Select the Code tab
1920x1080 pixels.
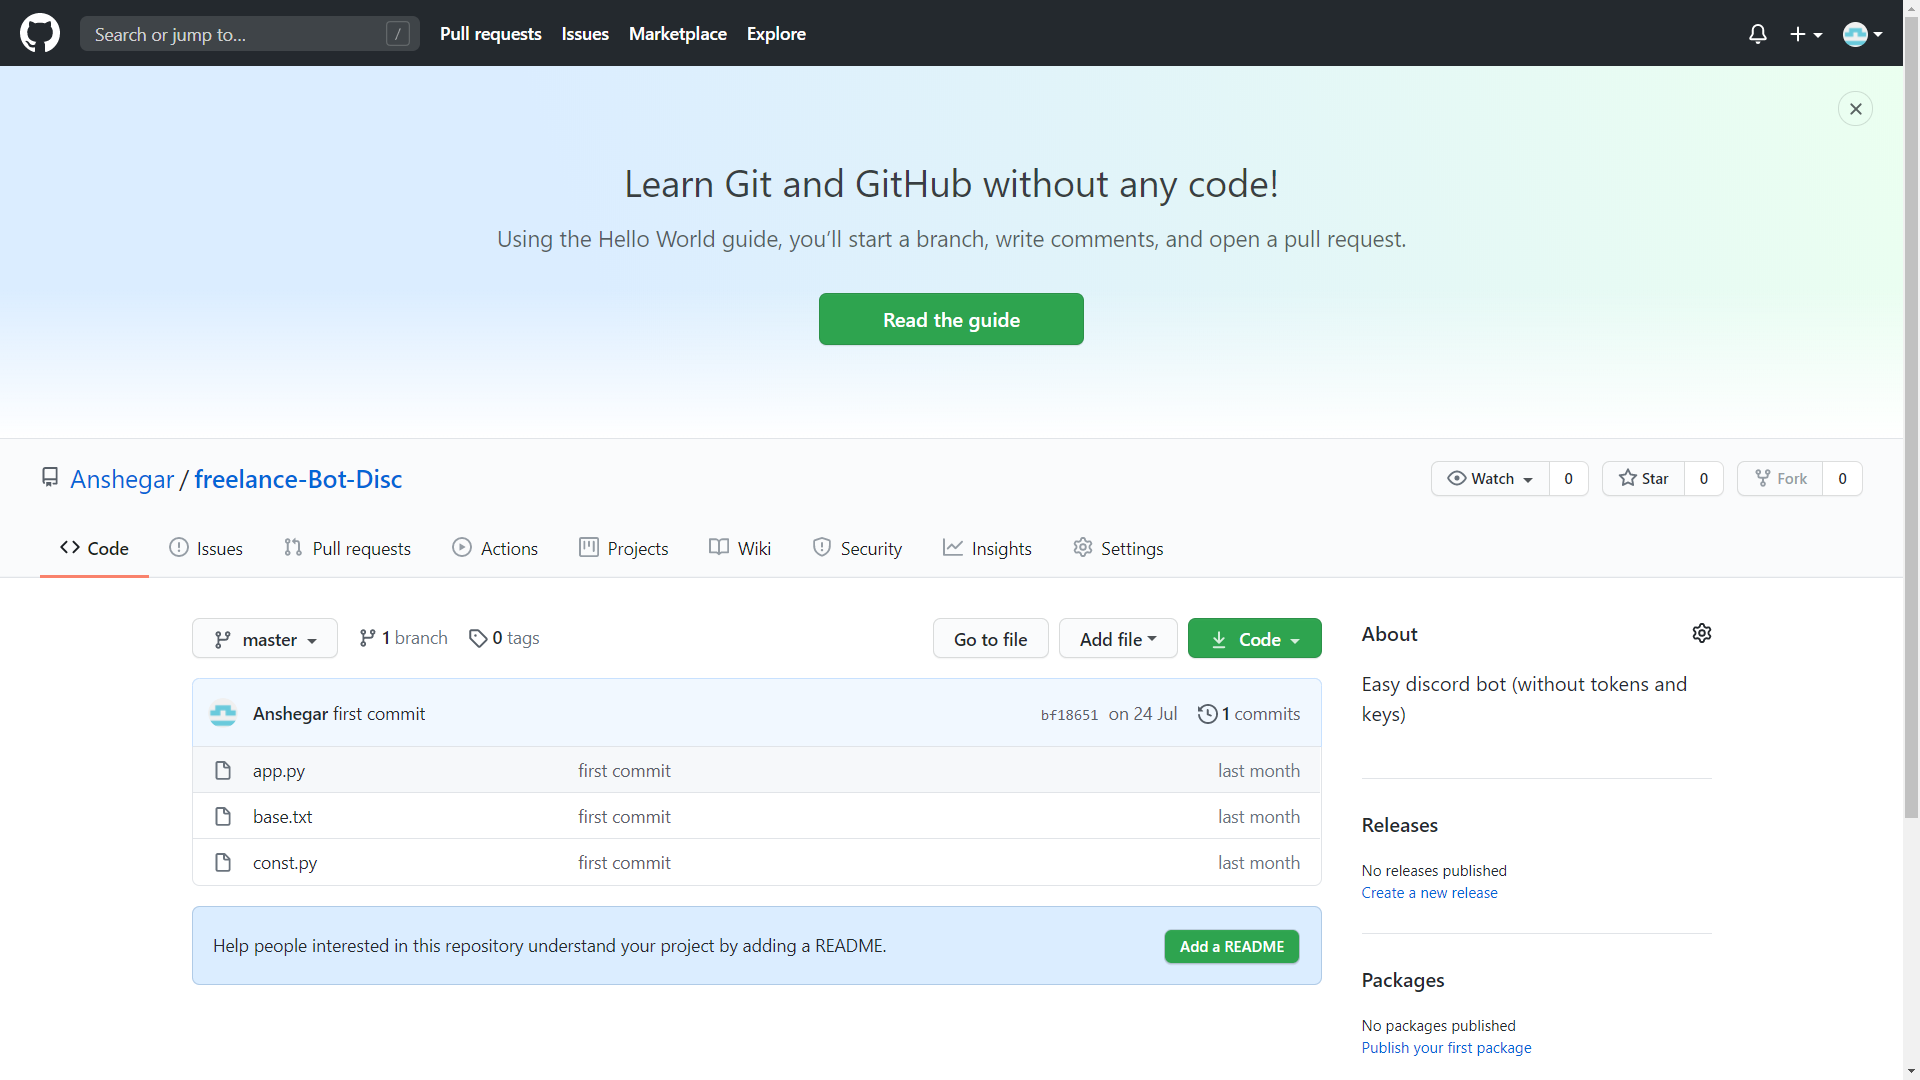94,548
